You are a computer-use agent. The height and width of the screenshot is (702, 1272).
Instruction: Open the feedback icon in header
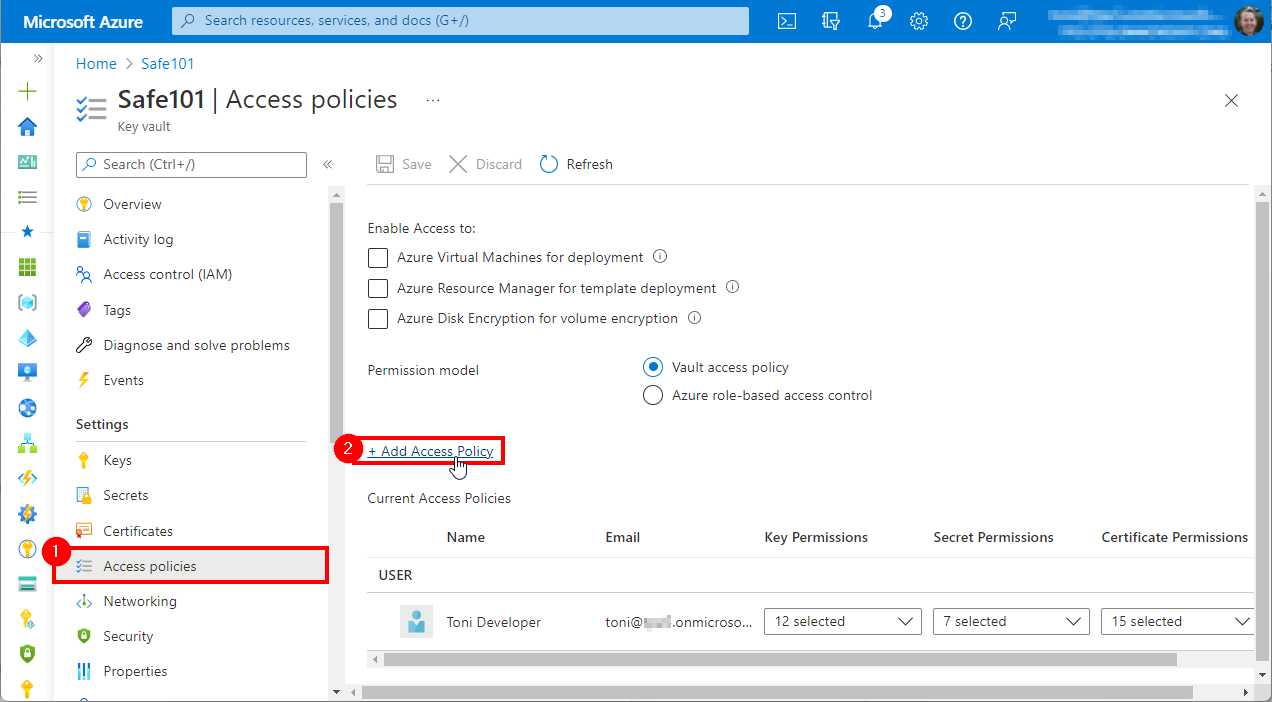coord(1007,21)
